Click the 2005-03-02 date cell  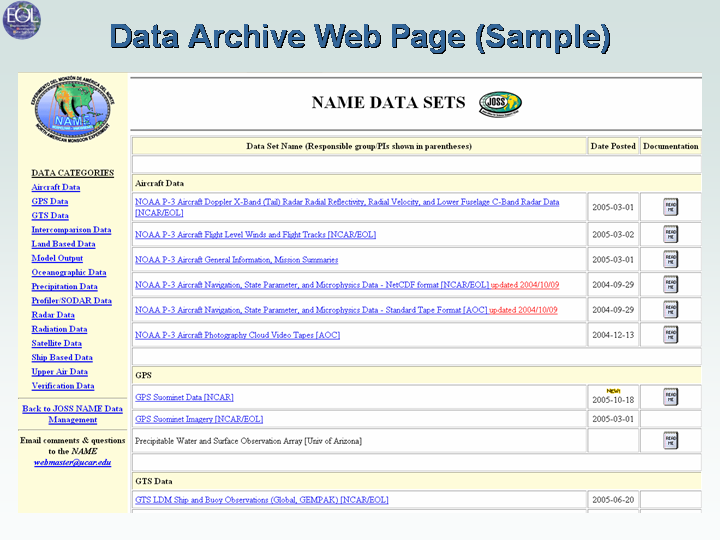[x=613, y=235]
